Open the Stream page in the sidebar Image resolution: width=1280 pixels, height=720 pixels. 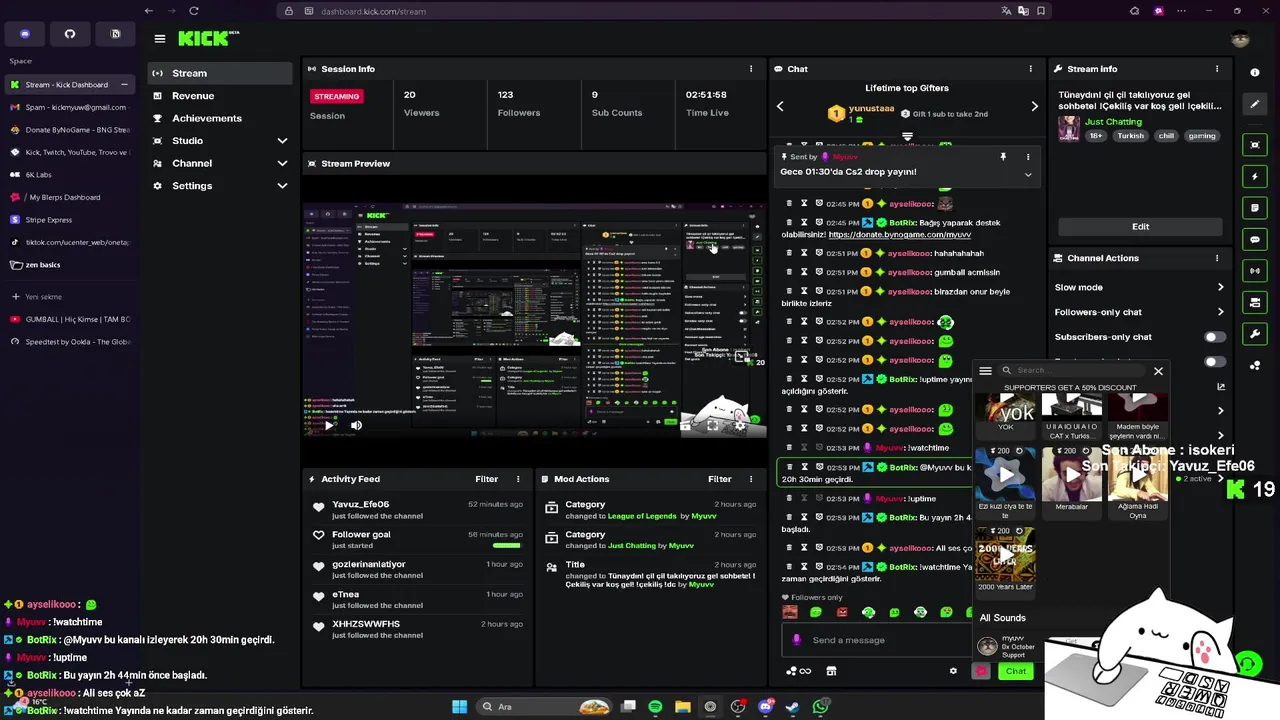tap(219, 73)
